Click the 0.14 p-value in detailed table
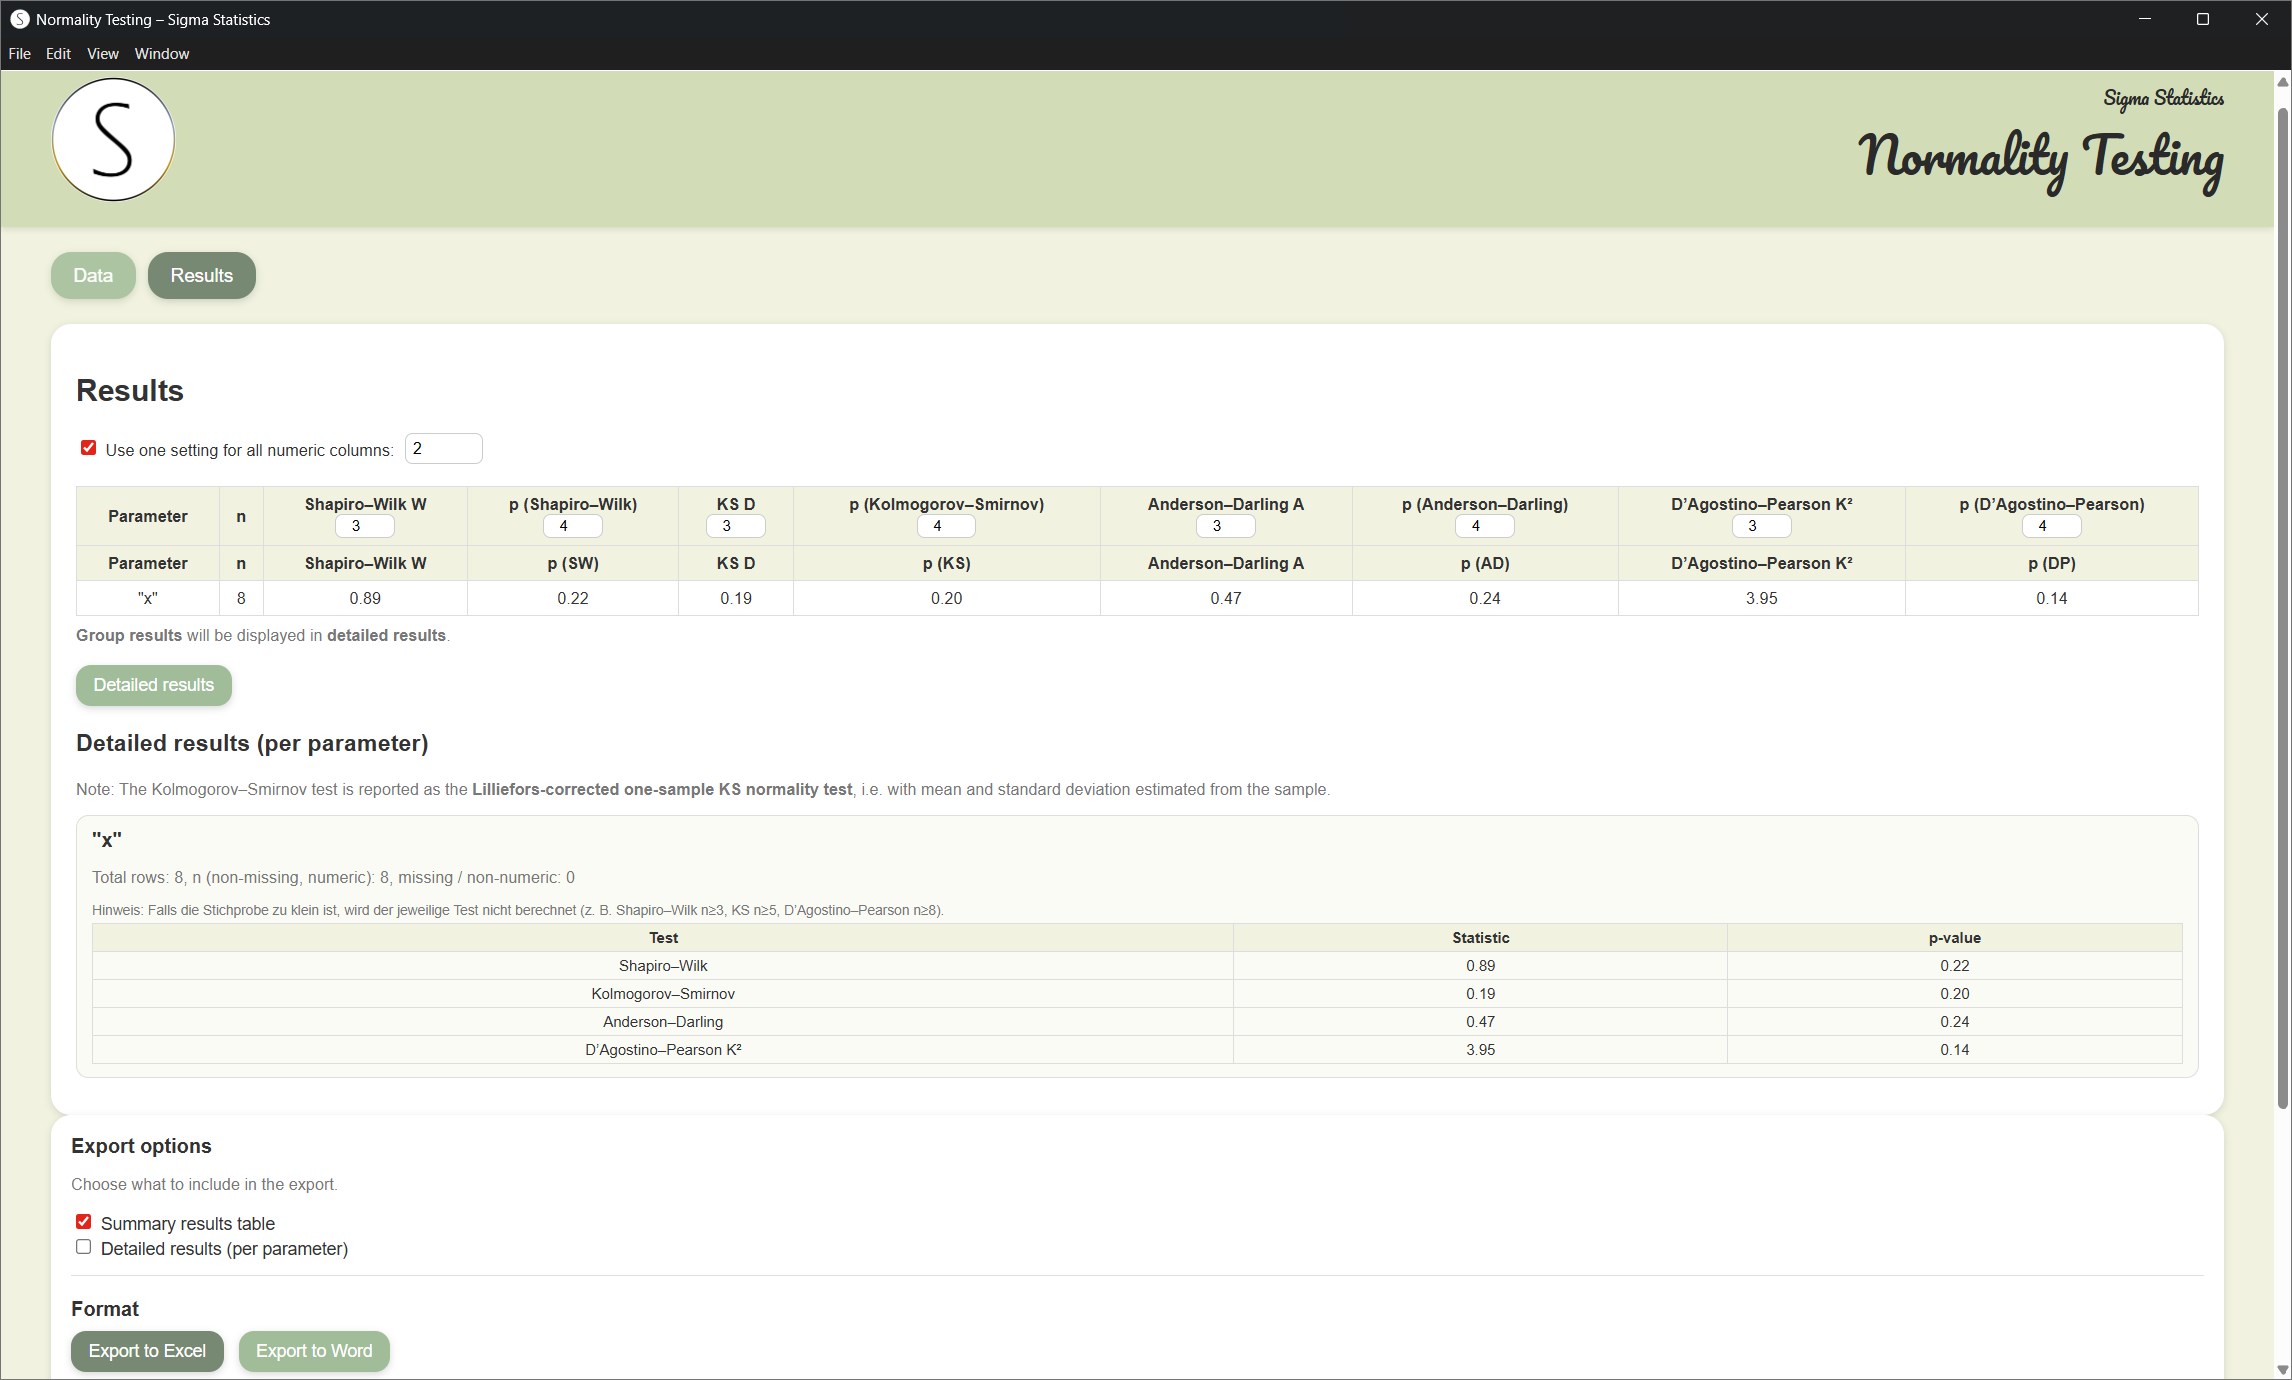The image size is (2292, 1380). [x=1954, y=1050]
